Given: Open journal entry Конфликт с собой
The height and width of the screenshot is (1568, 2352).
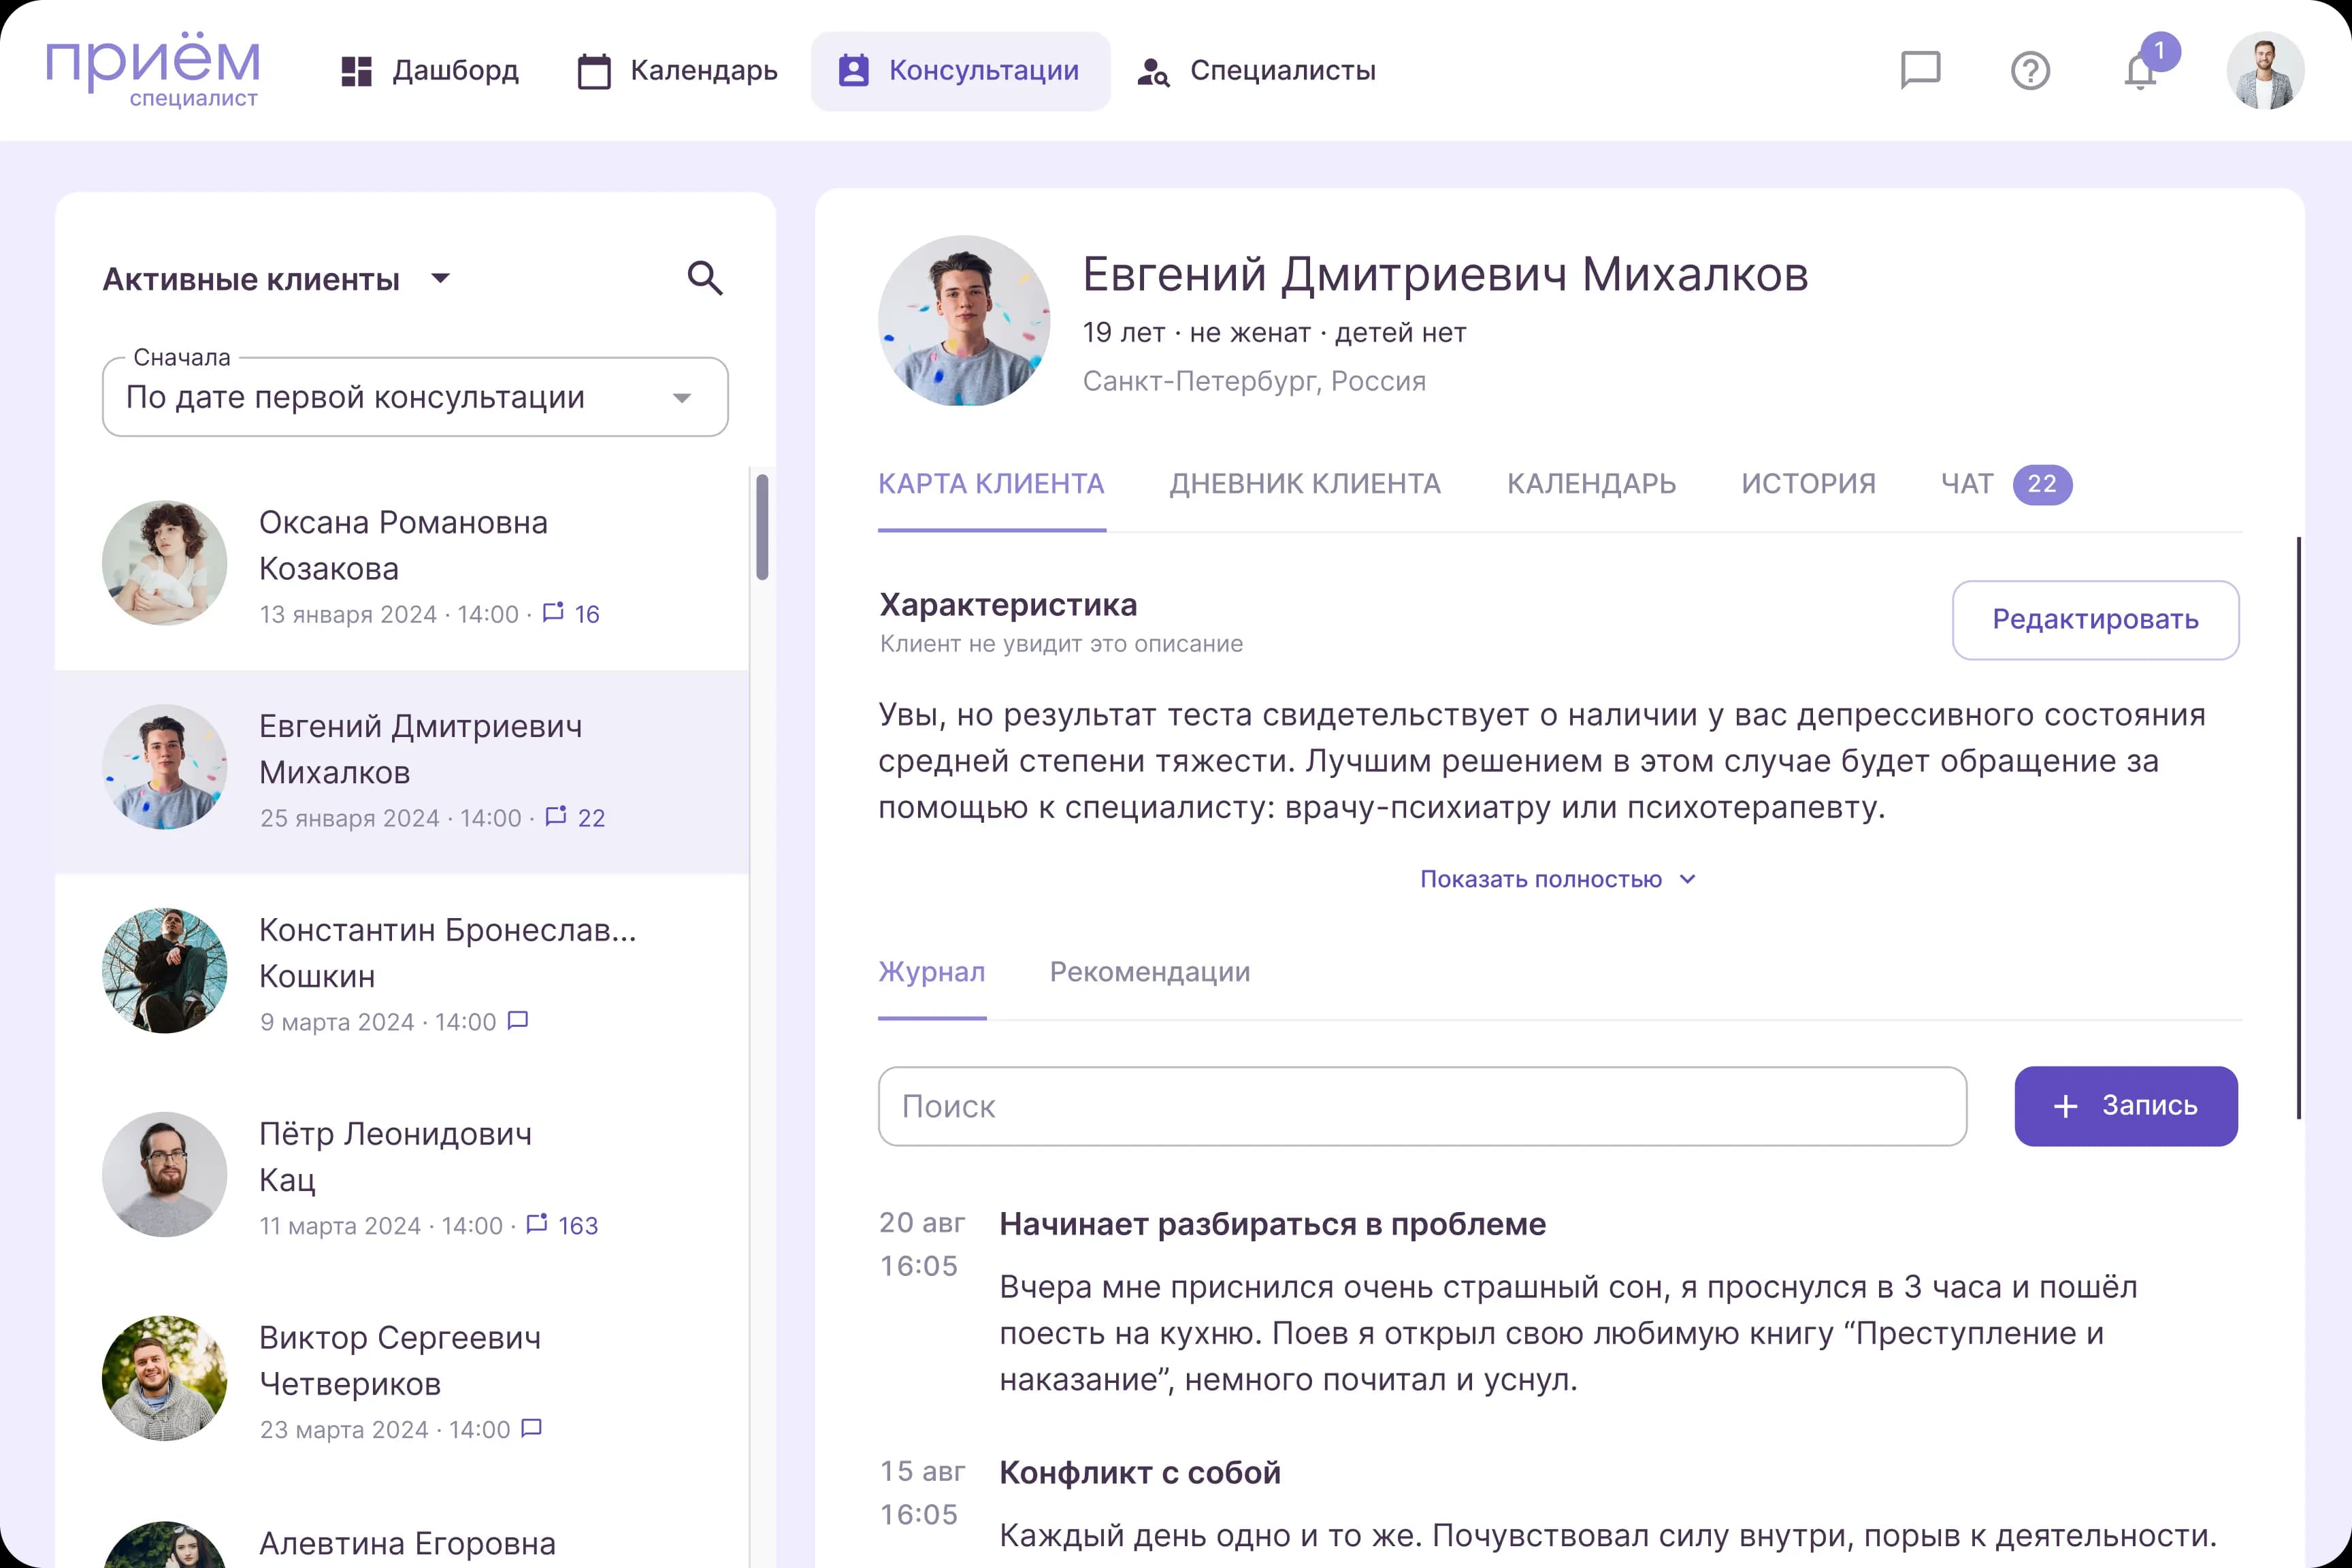Looking at the screenshot, I should pyautogui.click(x=1140, y=1473).
